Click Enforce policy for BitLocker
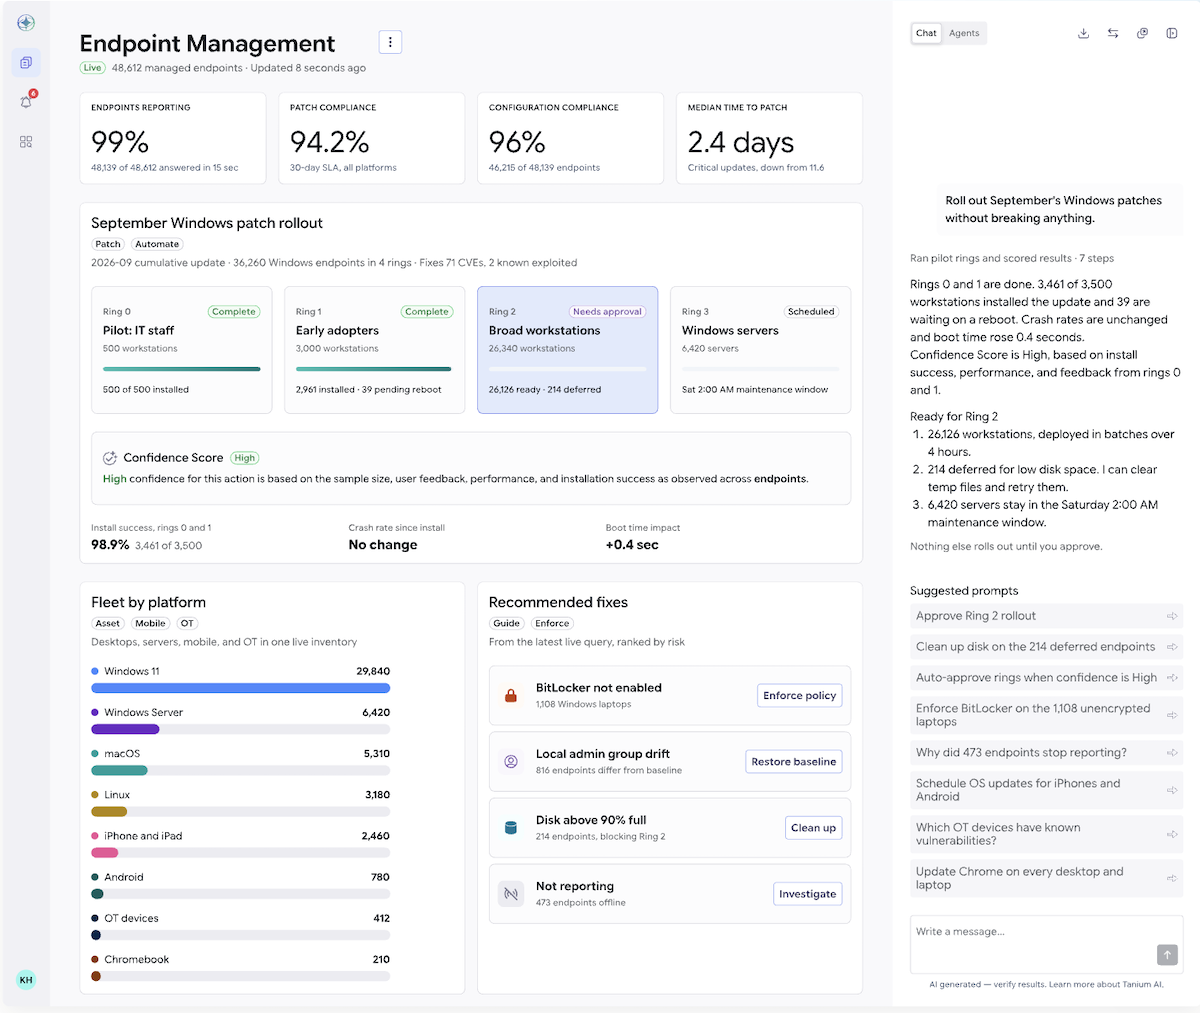Screen dimensions: 1200x1013 [799, 696]
